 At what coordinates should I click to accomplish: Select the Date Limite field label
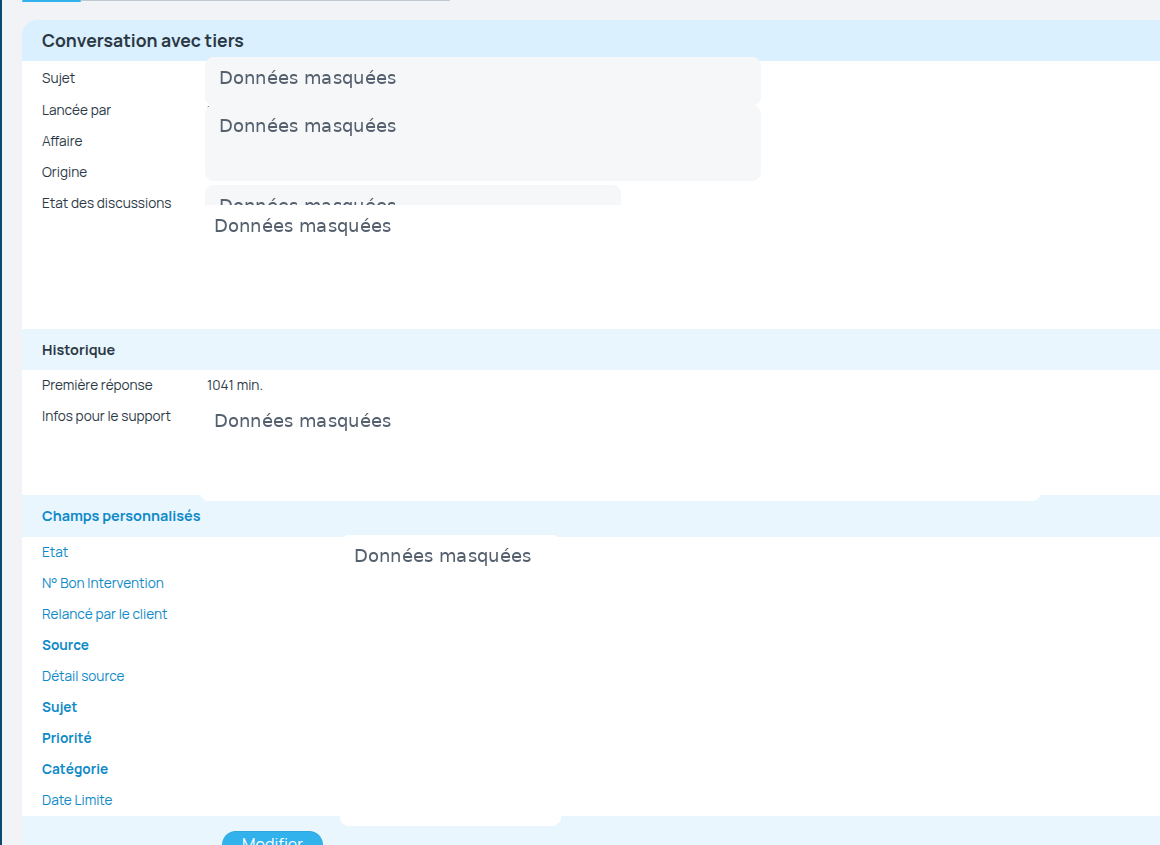(77, 801)
